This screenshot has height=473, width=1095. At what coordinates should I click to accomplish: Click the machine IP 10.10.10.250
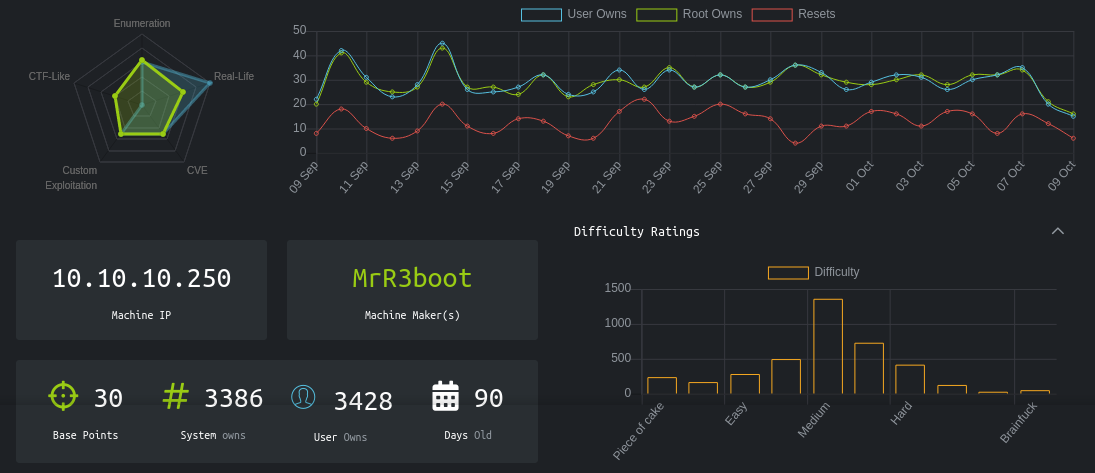click(x=141, y=279)
